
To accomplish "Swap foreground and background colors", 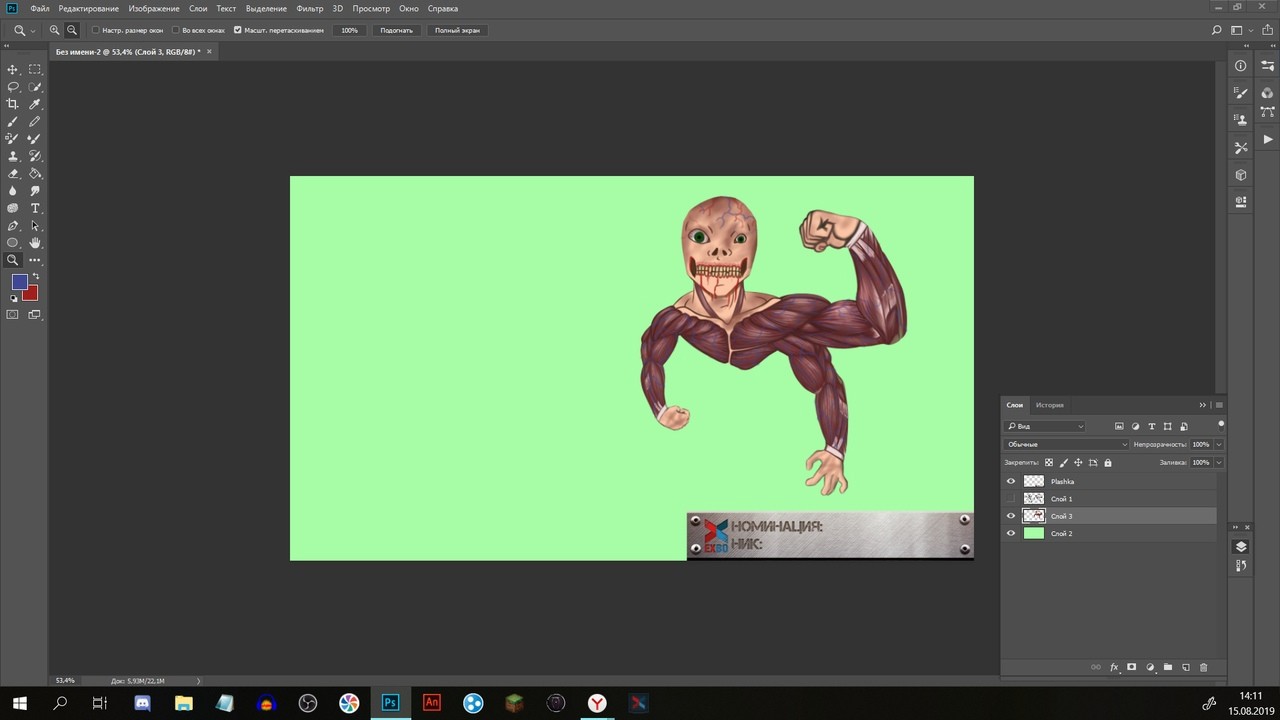I will (36, 276).
